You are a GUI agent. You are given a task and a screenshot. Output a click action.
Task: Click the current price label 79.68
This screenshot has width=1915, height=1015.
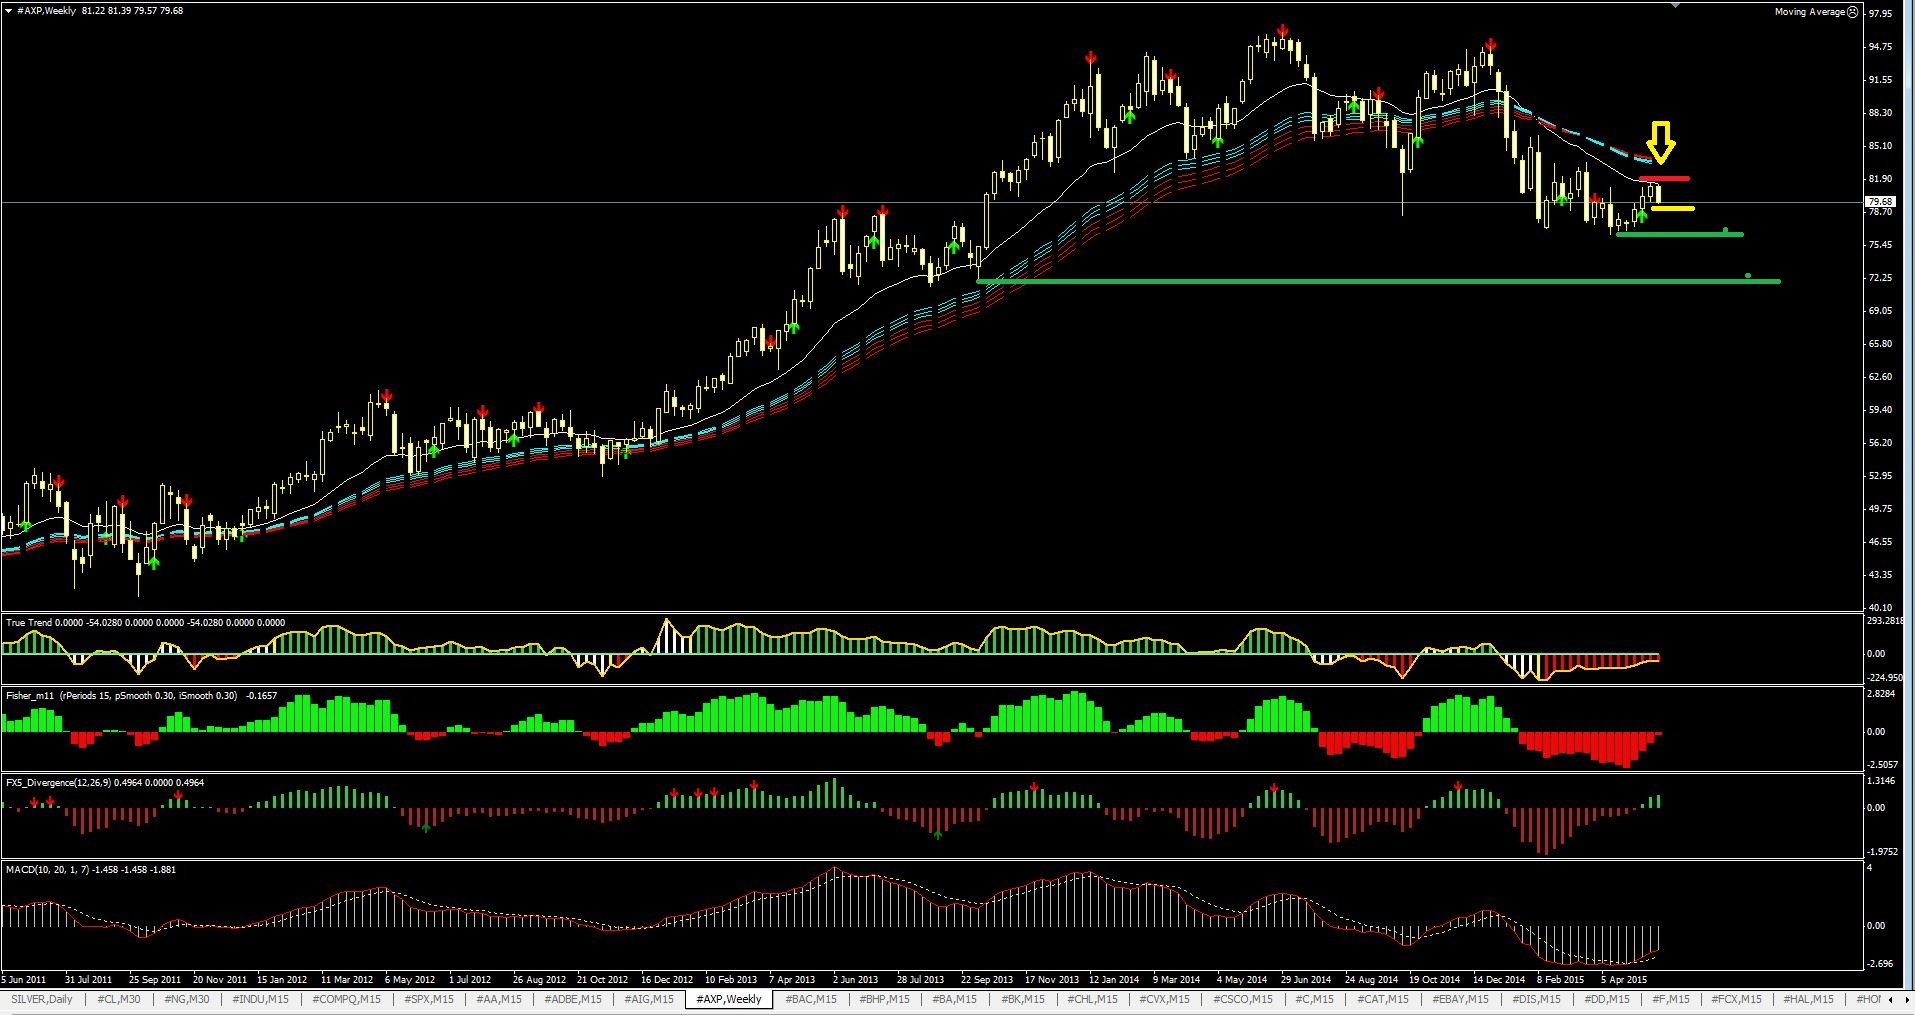[x=1880, y=202]
